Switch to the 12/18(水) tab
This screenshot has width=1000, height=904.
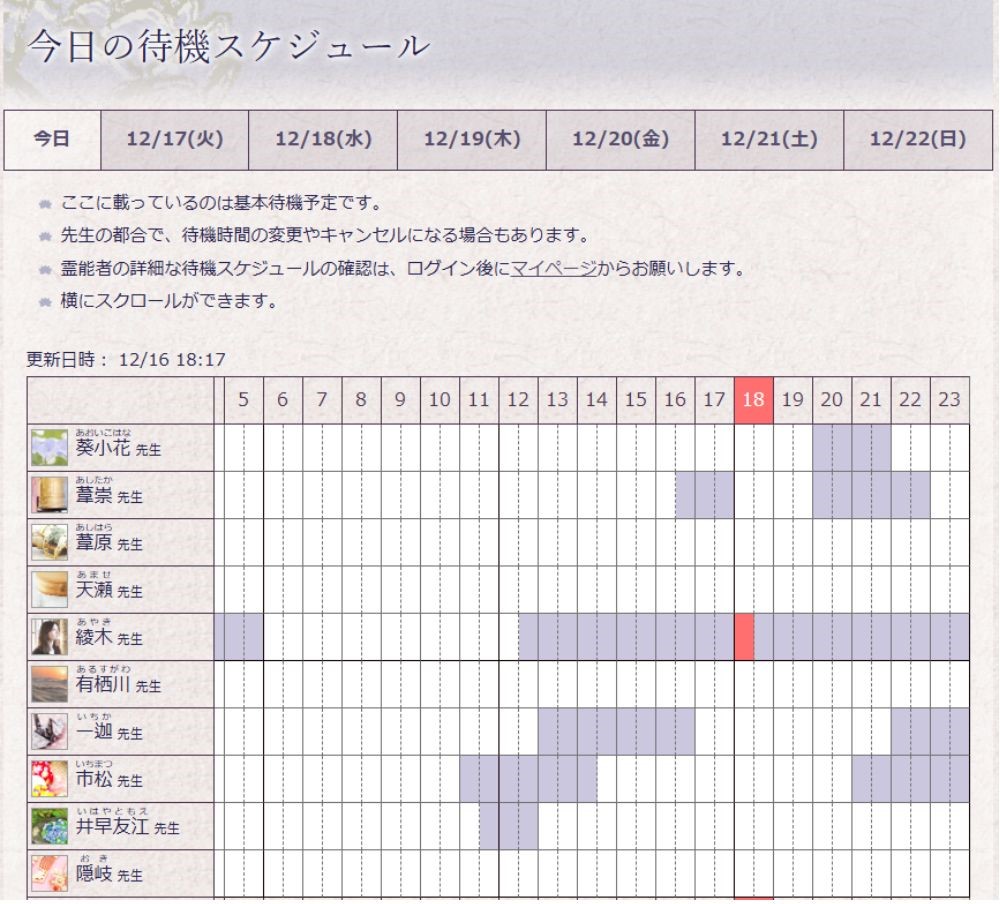(323, 140)
